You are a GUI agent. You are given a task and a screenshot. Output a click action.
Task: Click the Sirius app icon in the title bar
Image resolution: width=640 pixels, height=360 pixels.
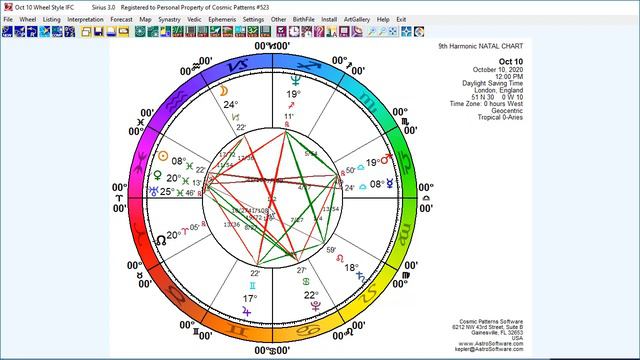click(x=8, y=7)
